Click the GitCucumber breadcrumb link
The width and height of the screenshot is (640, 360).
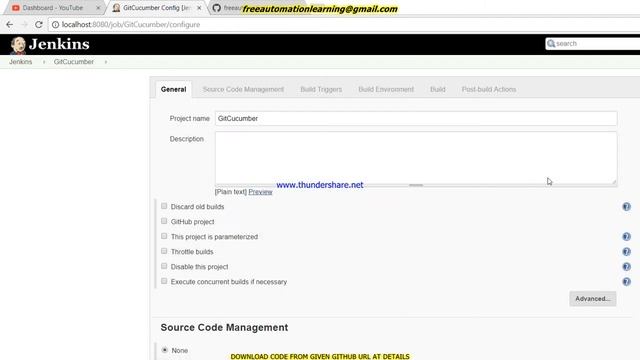click(74, 62)
